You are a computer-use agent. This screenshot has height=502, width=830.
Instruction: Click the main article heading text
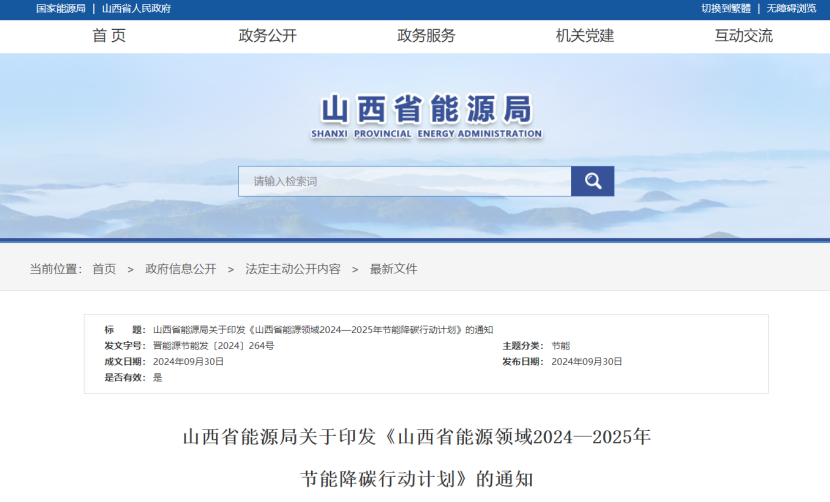(416, 437)
